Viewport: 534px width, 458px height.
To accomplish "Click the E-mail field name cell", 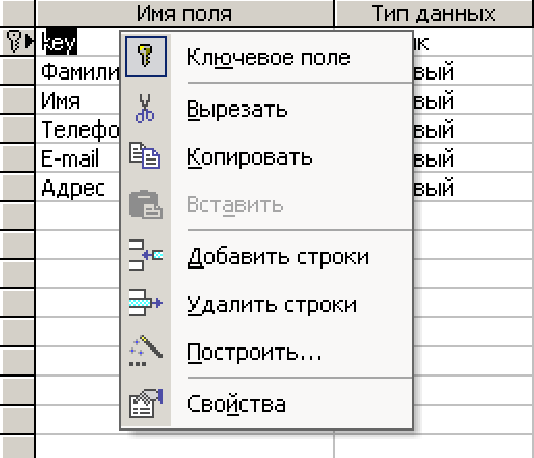I will (x=78, y=158).
